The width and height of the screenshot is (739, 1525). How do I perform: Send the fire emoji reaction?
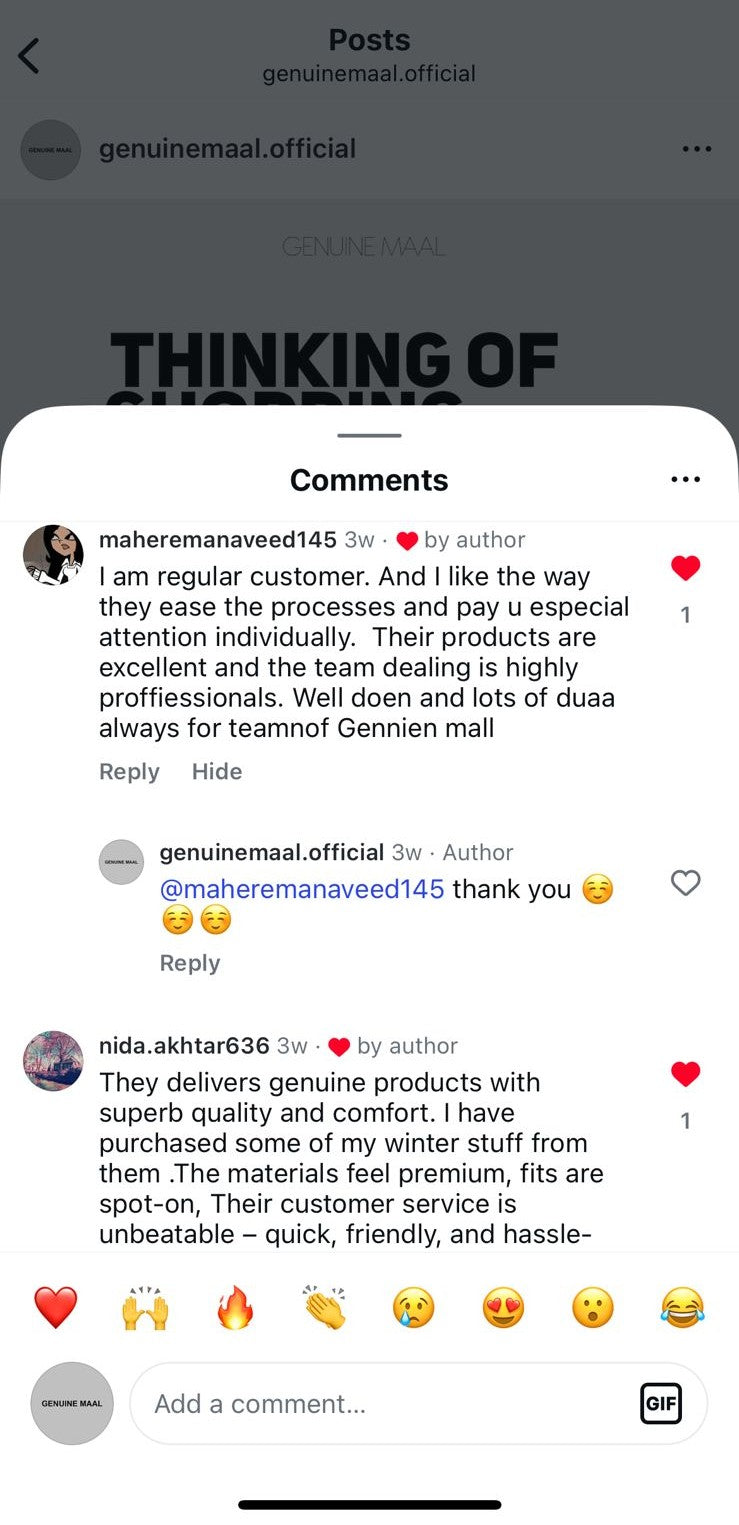[x=235, y=1307]
